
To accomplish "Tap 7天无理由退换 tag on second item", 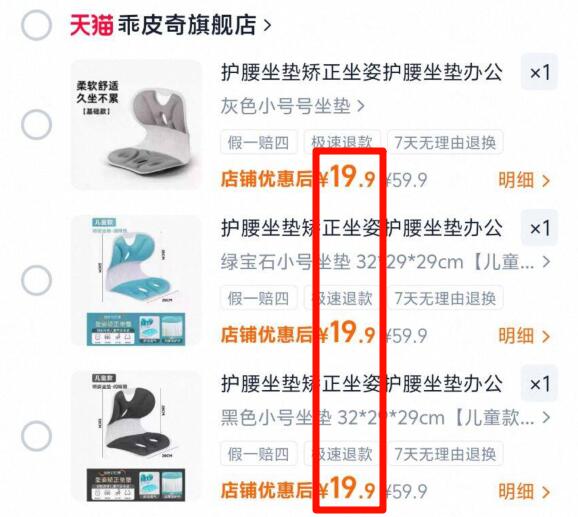I will click(x=445, y=298).
